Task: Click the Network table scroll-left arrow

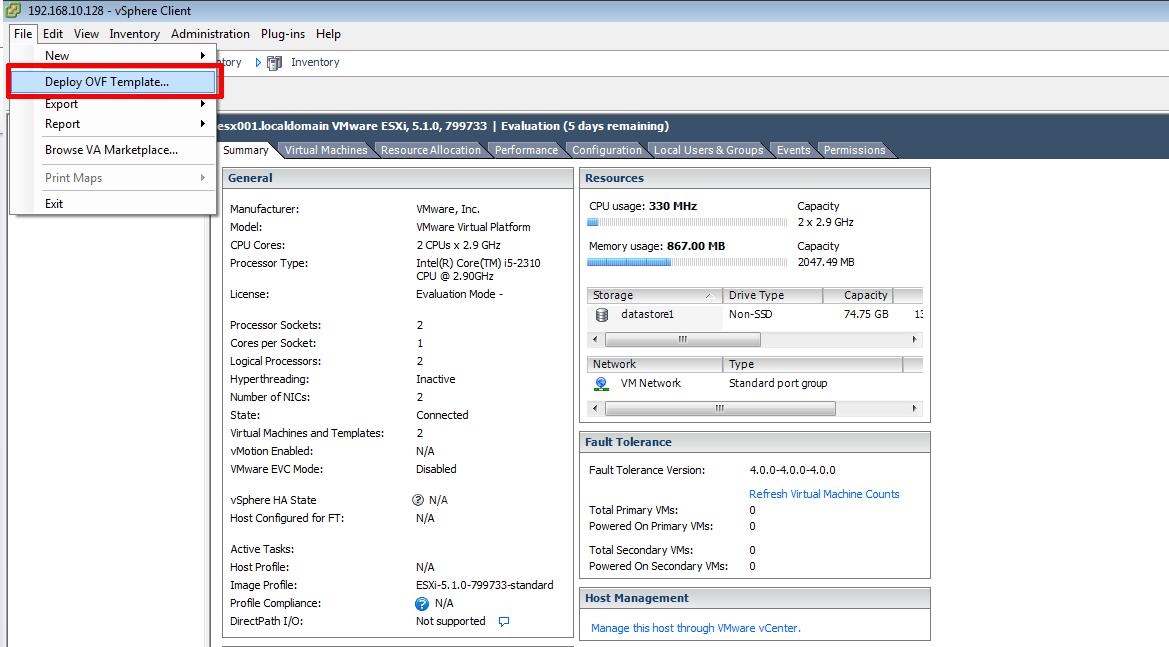Action: pos(595,409)
